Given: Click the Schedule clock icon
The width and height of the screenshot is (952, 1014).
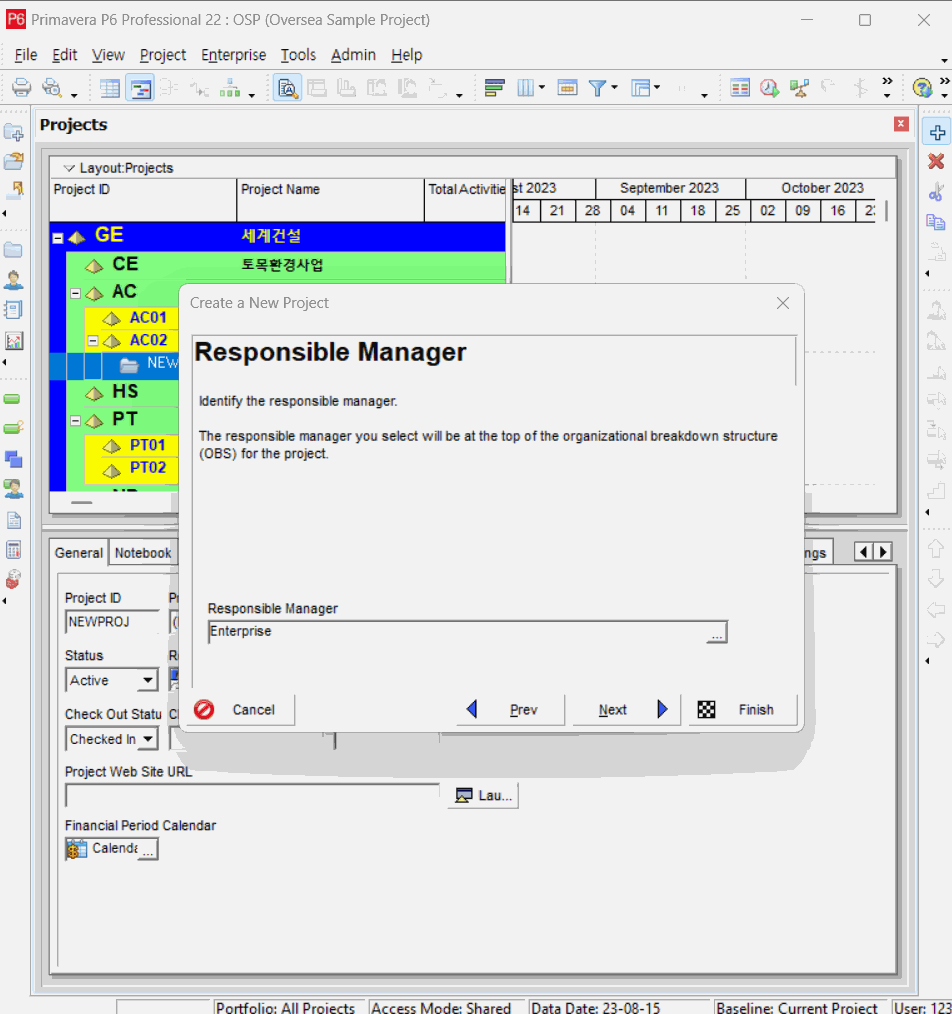Looking at the screenshot, I should click(x=770, y=87).
